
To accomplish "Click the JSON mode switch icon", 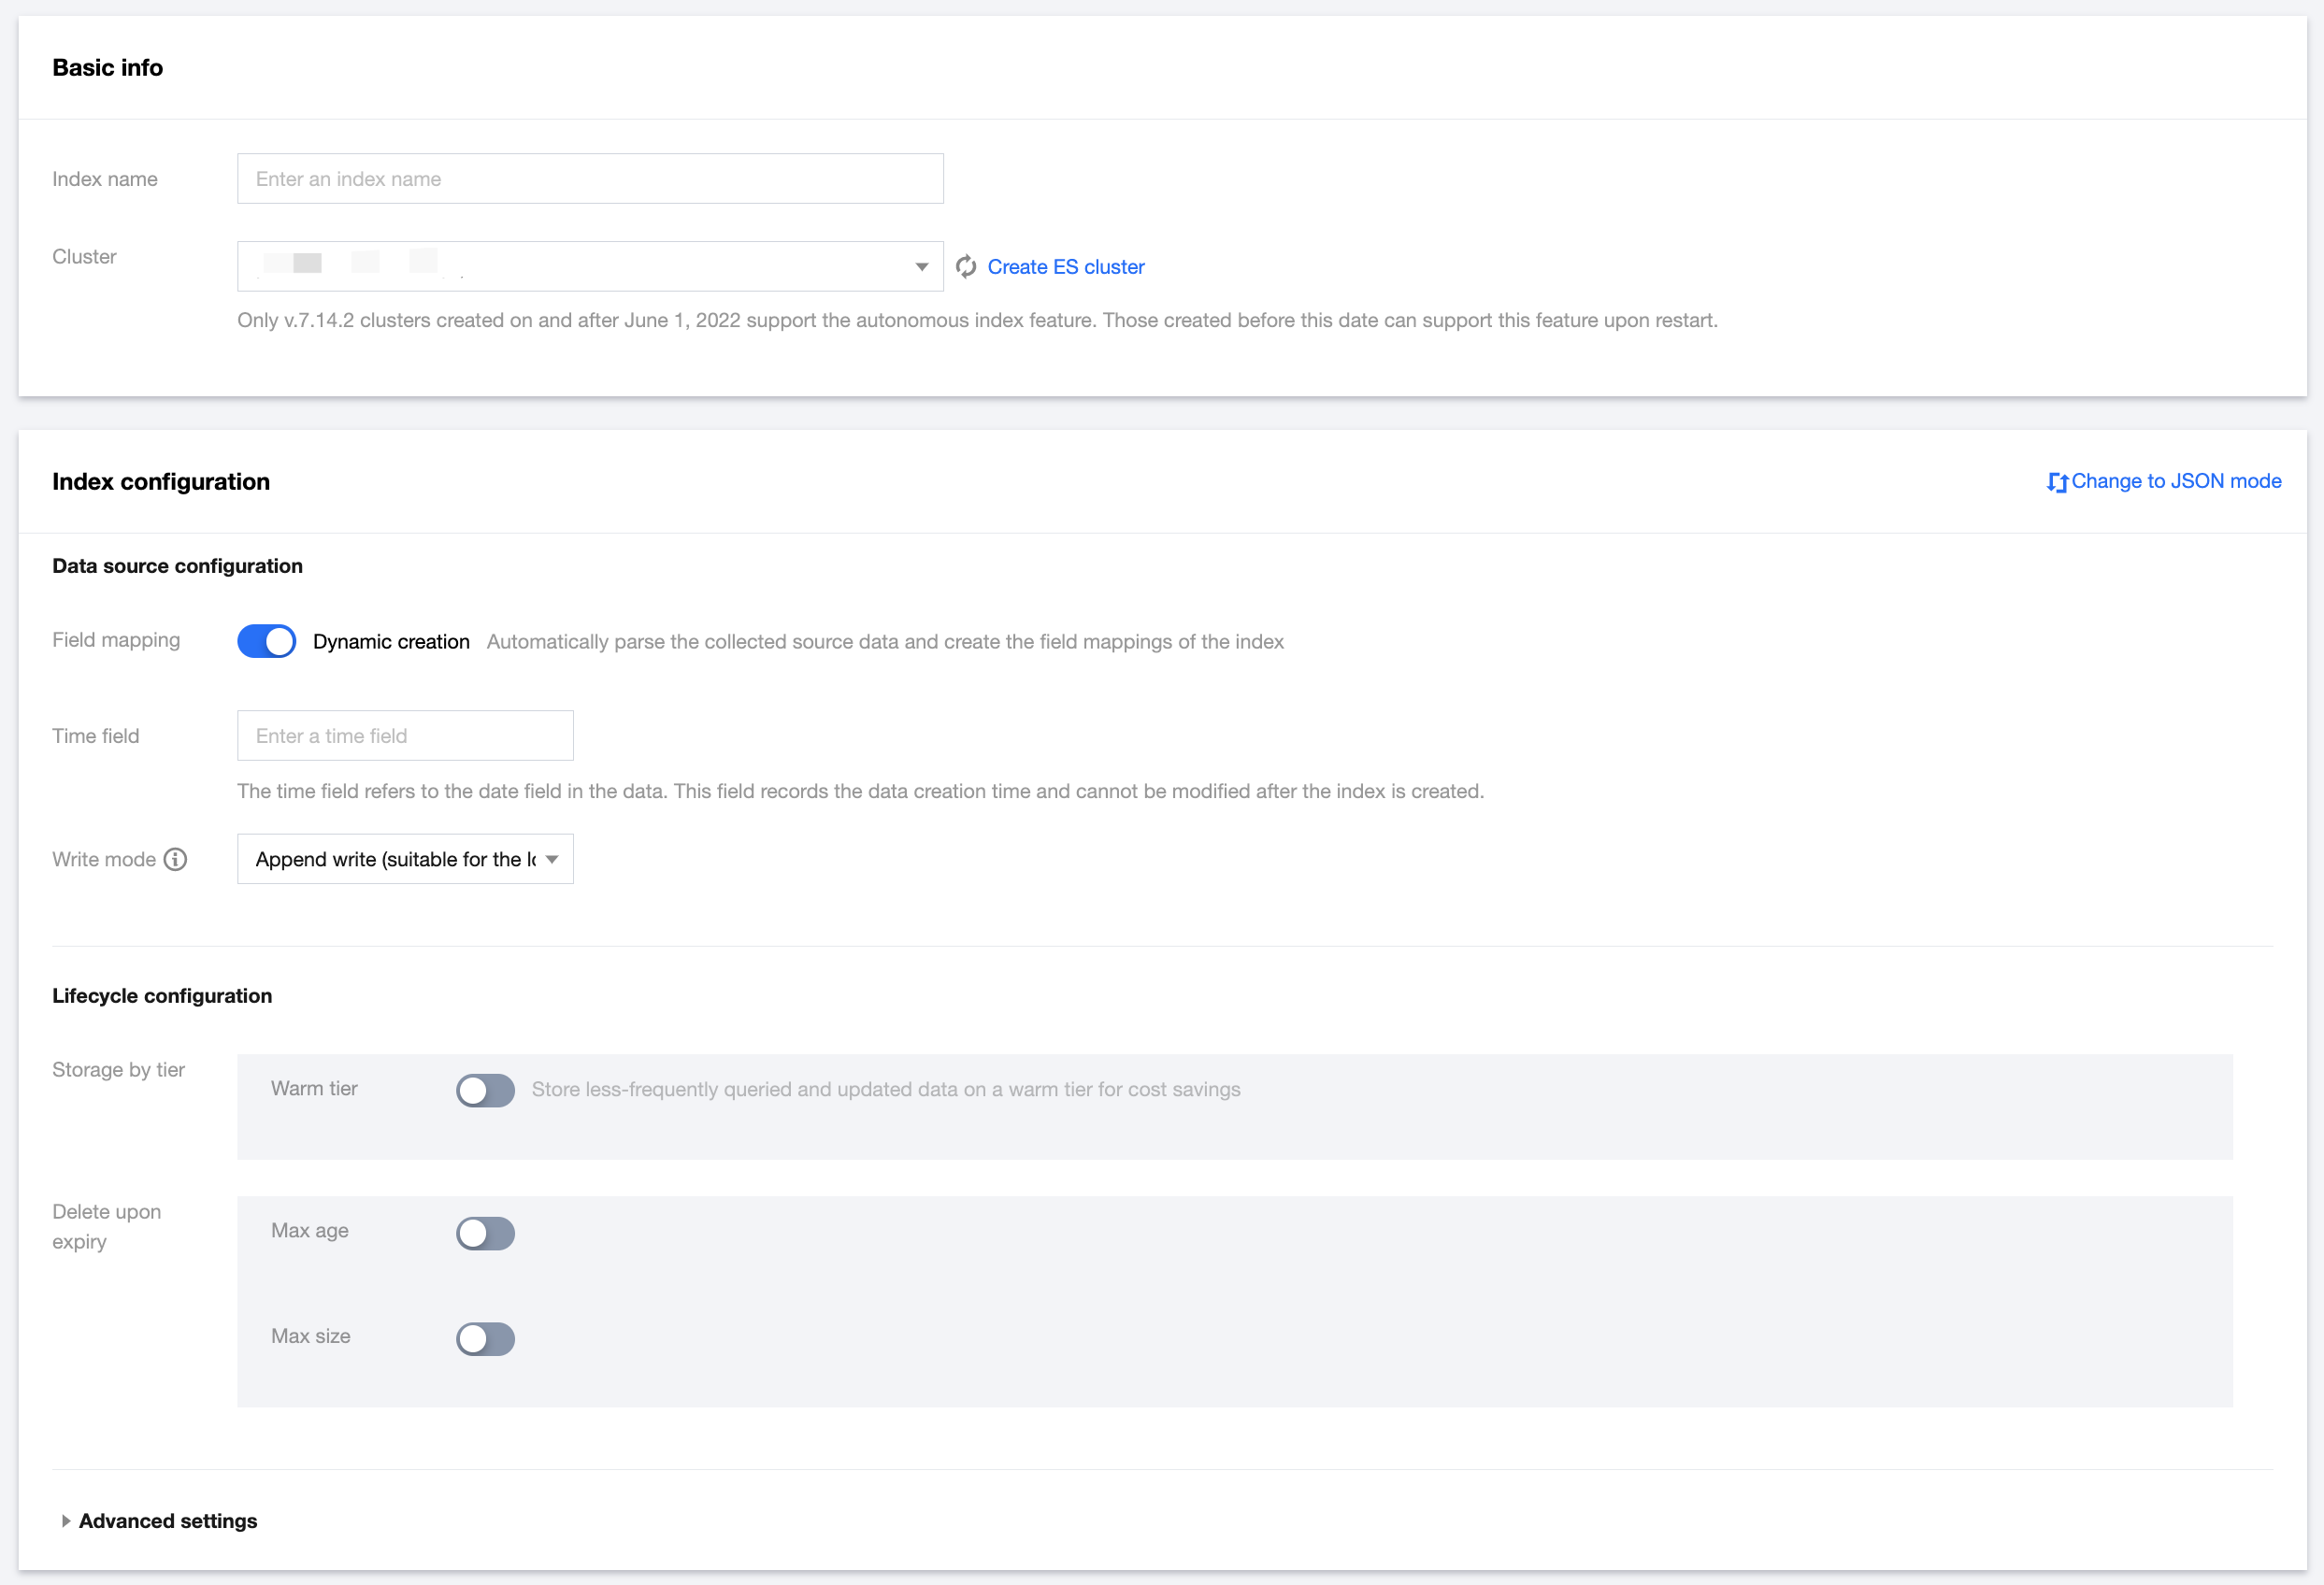I will point(2056,482).
